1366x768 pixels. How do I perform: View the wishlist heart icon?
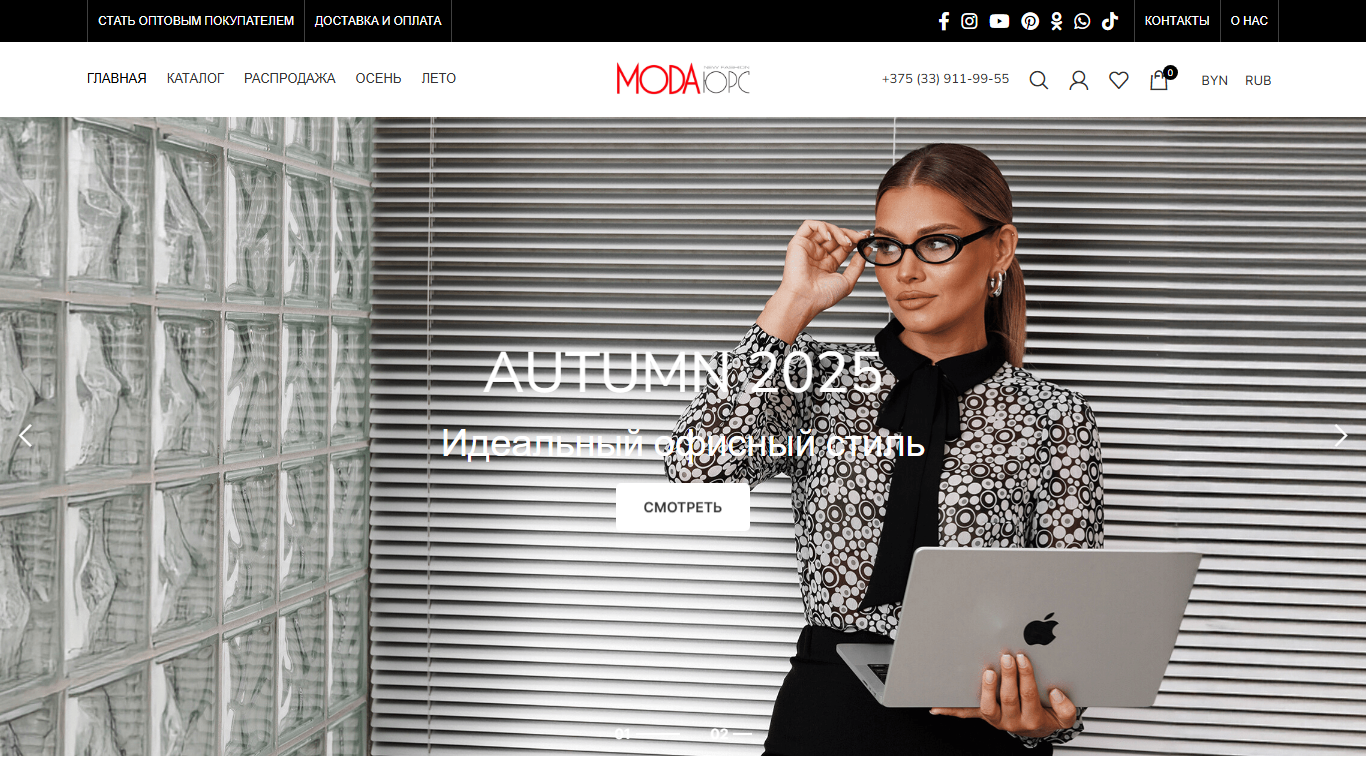point(1119,80)
